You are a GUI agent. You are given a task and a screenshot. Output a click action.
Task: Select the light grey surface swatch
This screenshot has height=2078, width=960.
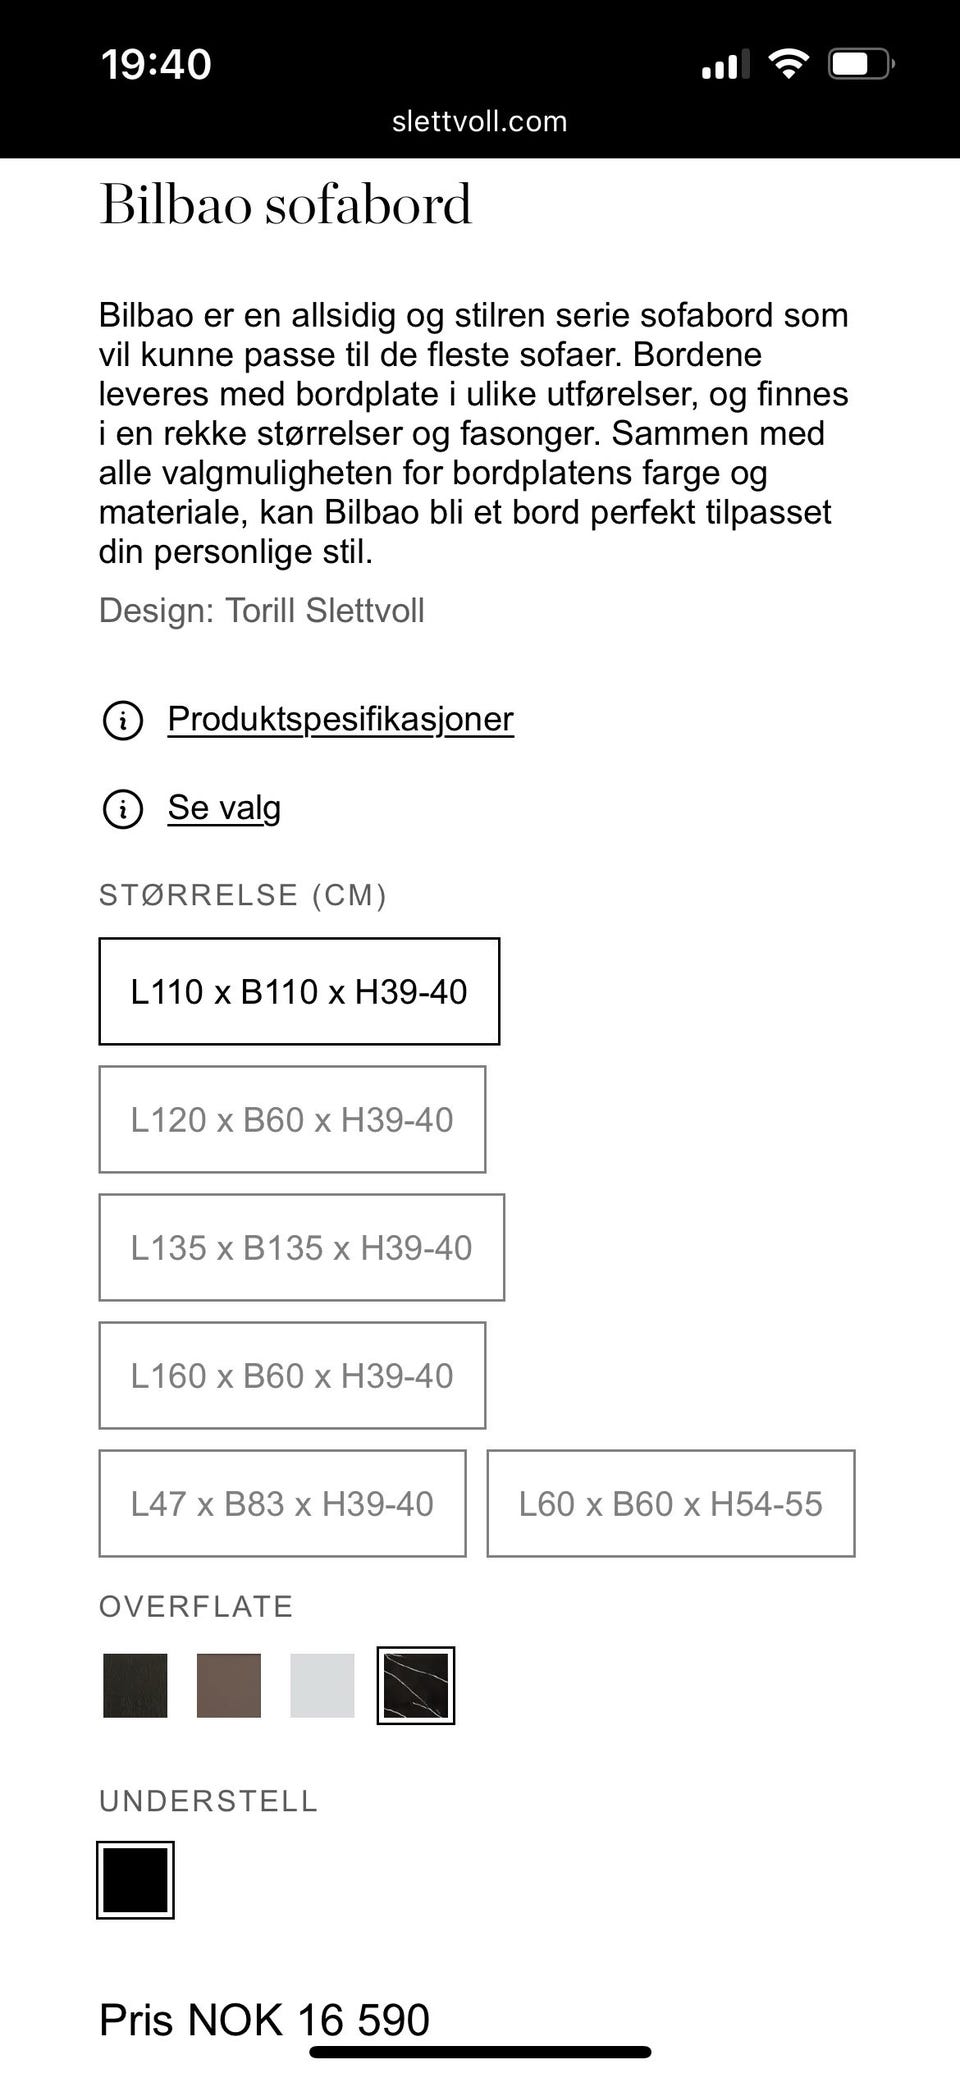[322, 1686]
